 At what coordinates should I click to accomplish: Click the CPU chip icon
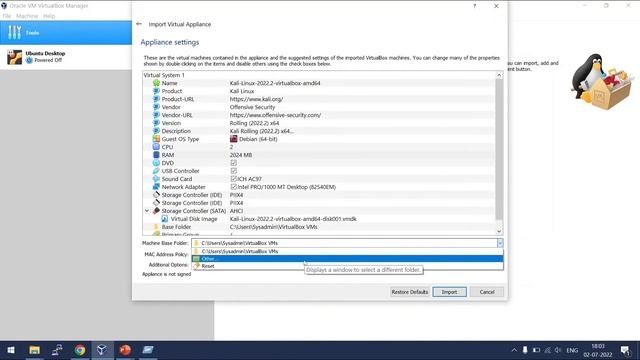[156, 147]
